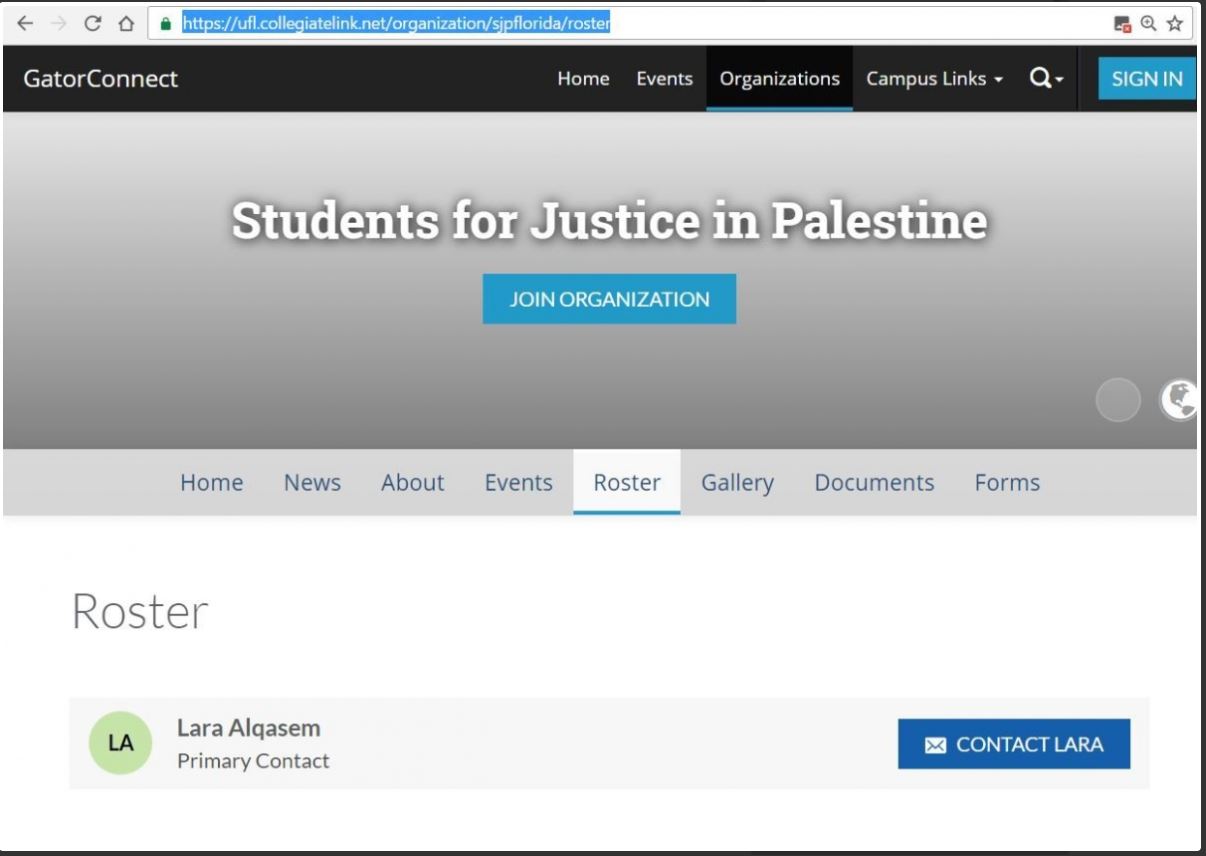This screenshot has width=1206, height=856.
Task: Click the Primary Contact label
Action: click(x=253, y=761)
